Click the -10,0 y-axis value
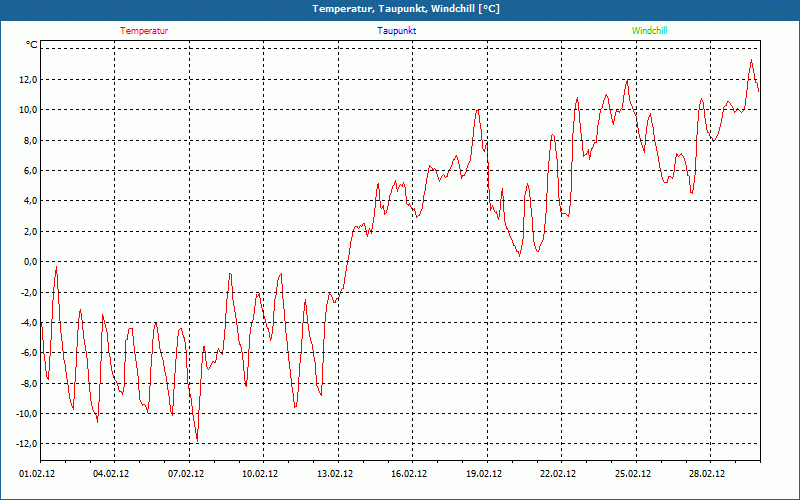The image size is (800, 500). [x=27, y=413]
